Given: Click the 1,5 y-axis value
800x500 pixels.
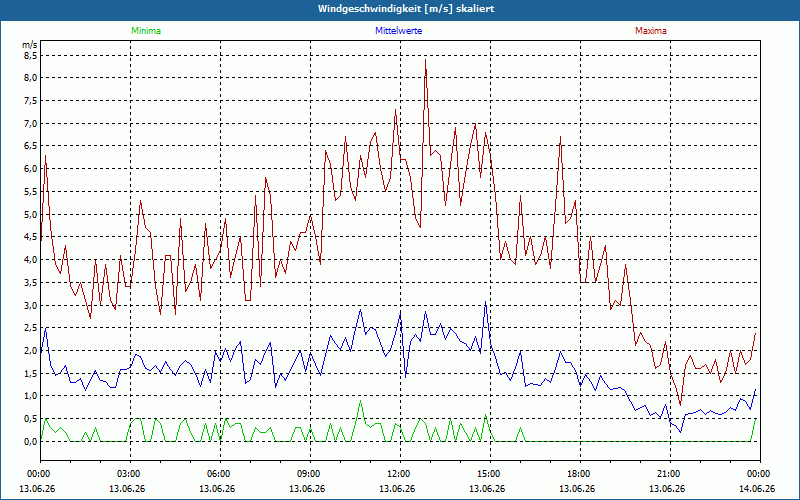Looking at the screenshot, I should tap(30, 373).
